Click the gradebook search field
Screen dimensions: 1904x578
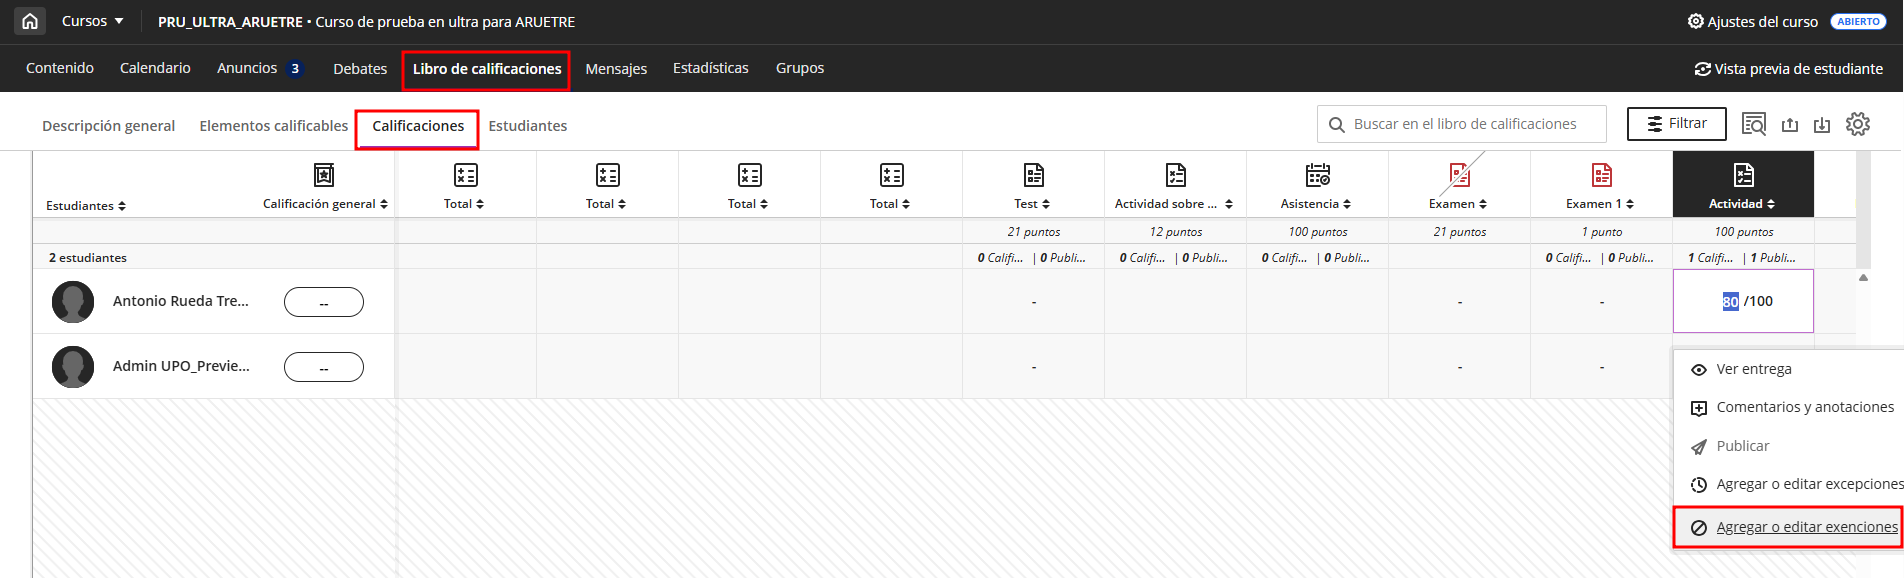[x=1464, y=124]
